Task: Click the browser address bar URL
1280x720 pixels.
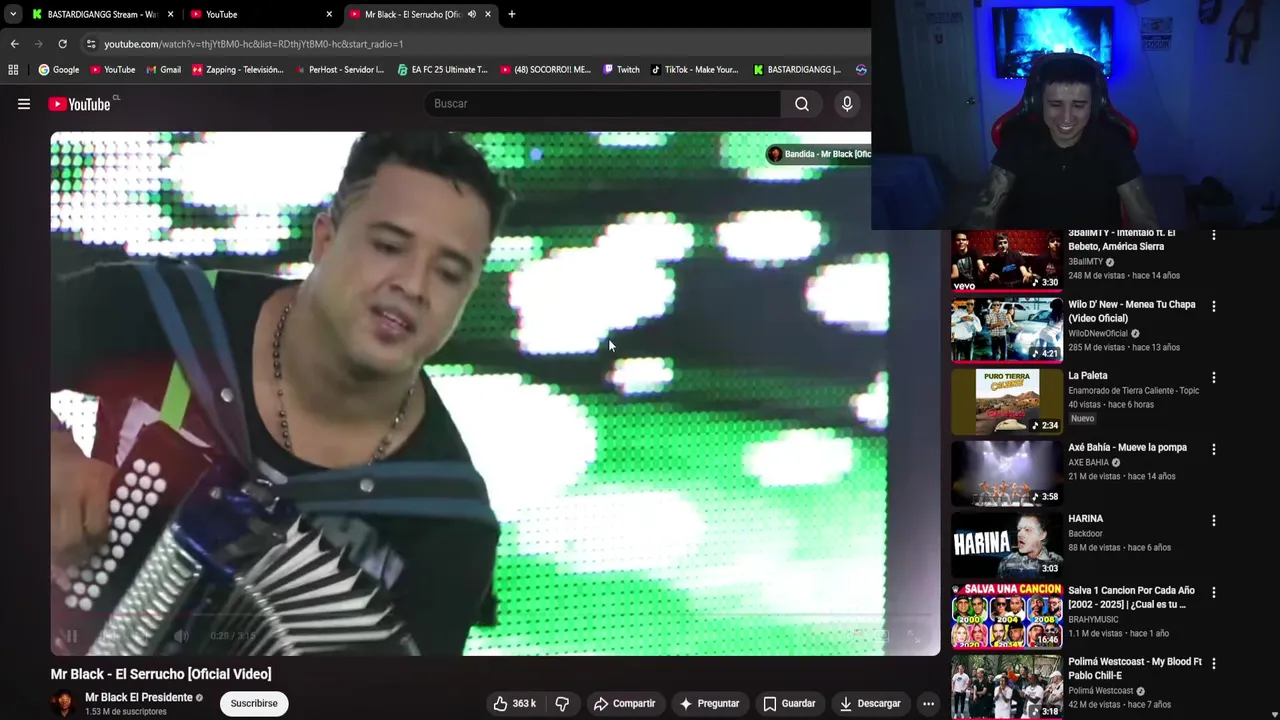Action: tap(254, 44)
